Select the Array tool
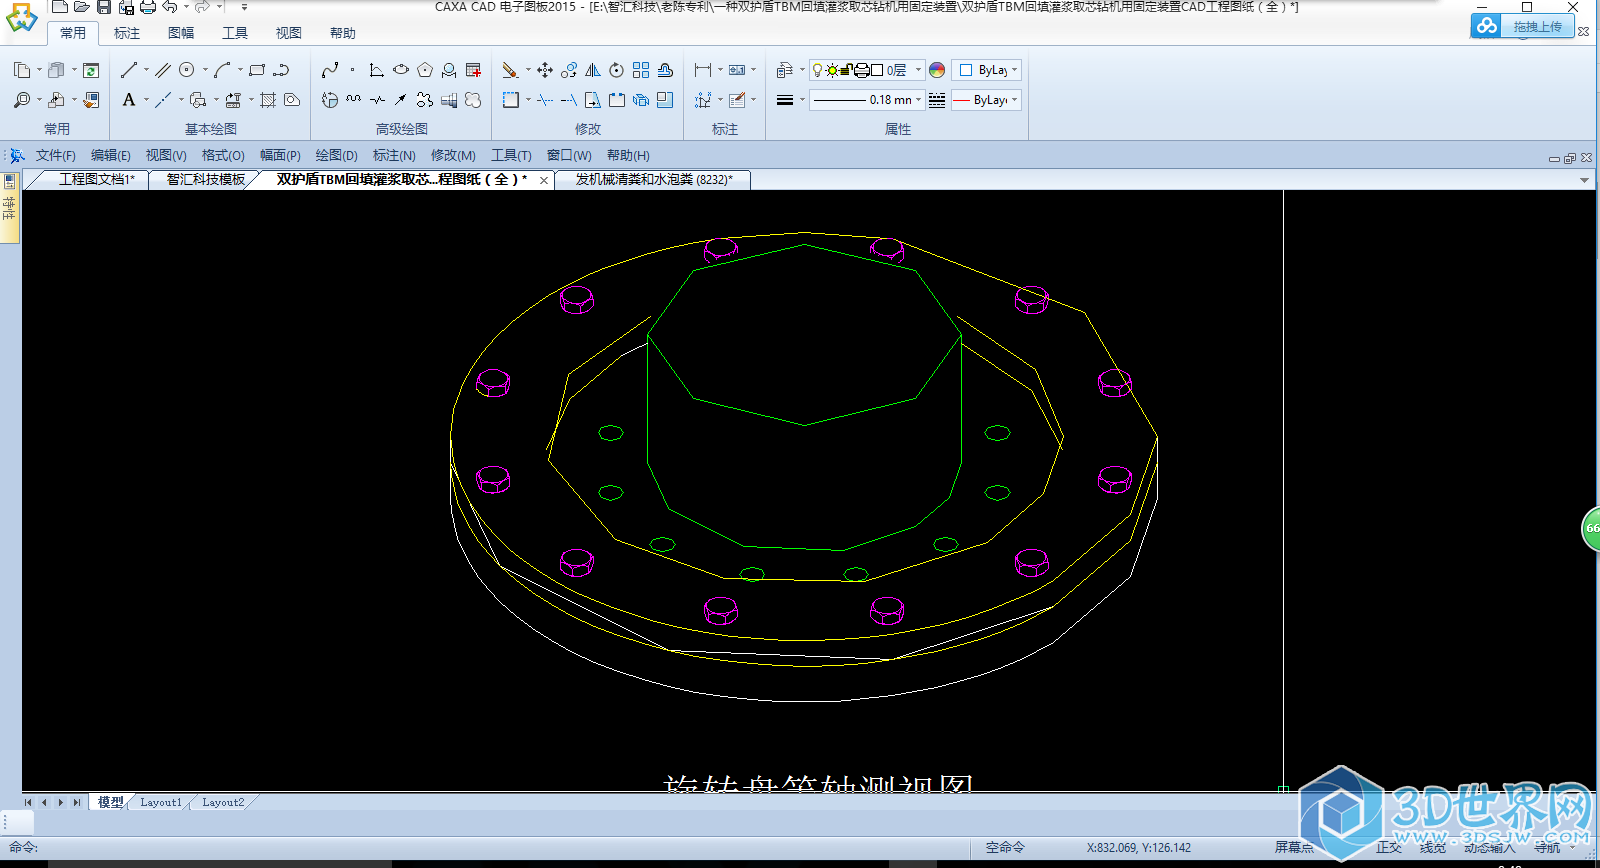 [x=641, y=70]
